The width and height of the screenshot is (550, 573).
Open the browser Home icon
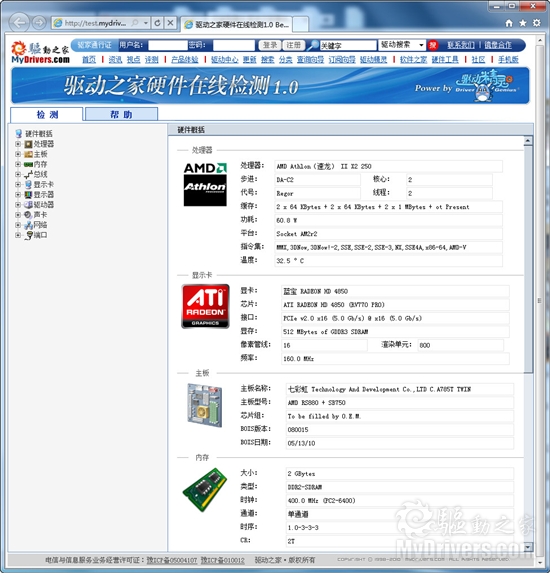point(509,23)
